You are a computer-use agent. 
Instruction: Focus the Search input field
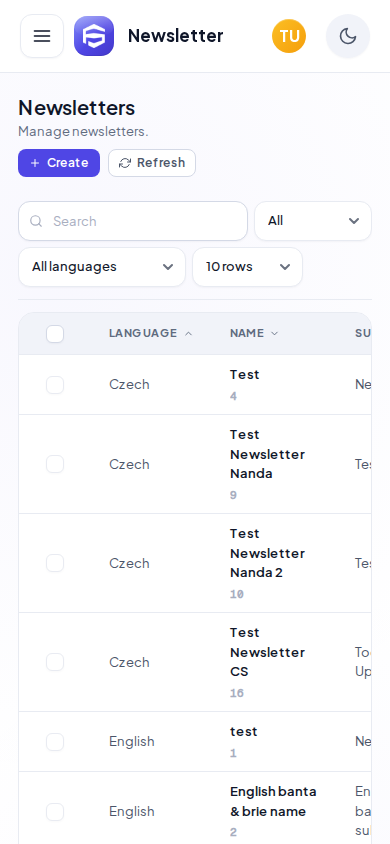click(133, 221)
